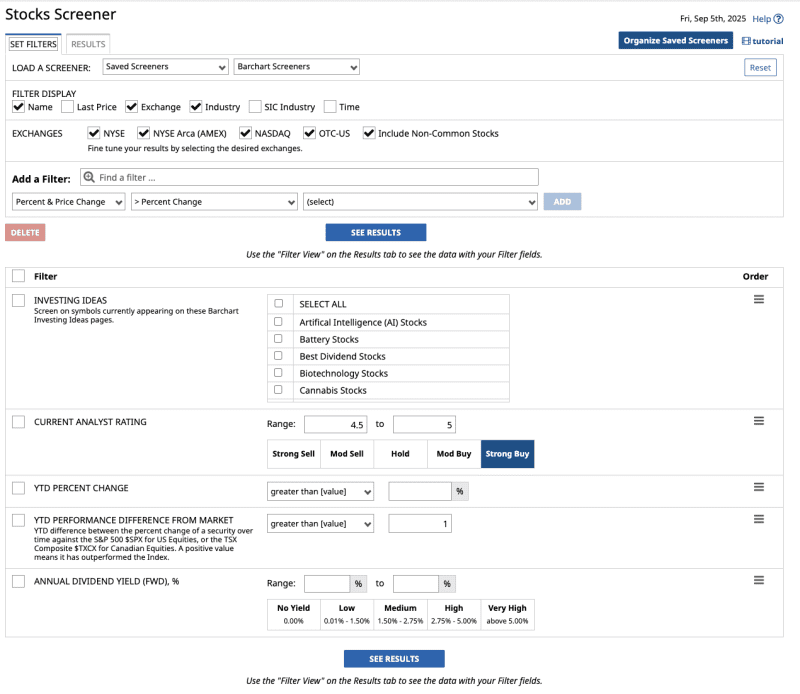Expand the Barchart Screeners dropdown
The image size is (800, 694).
pyautogui.click(x=296, y=67)
